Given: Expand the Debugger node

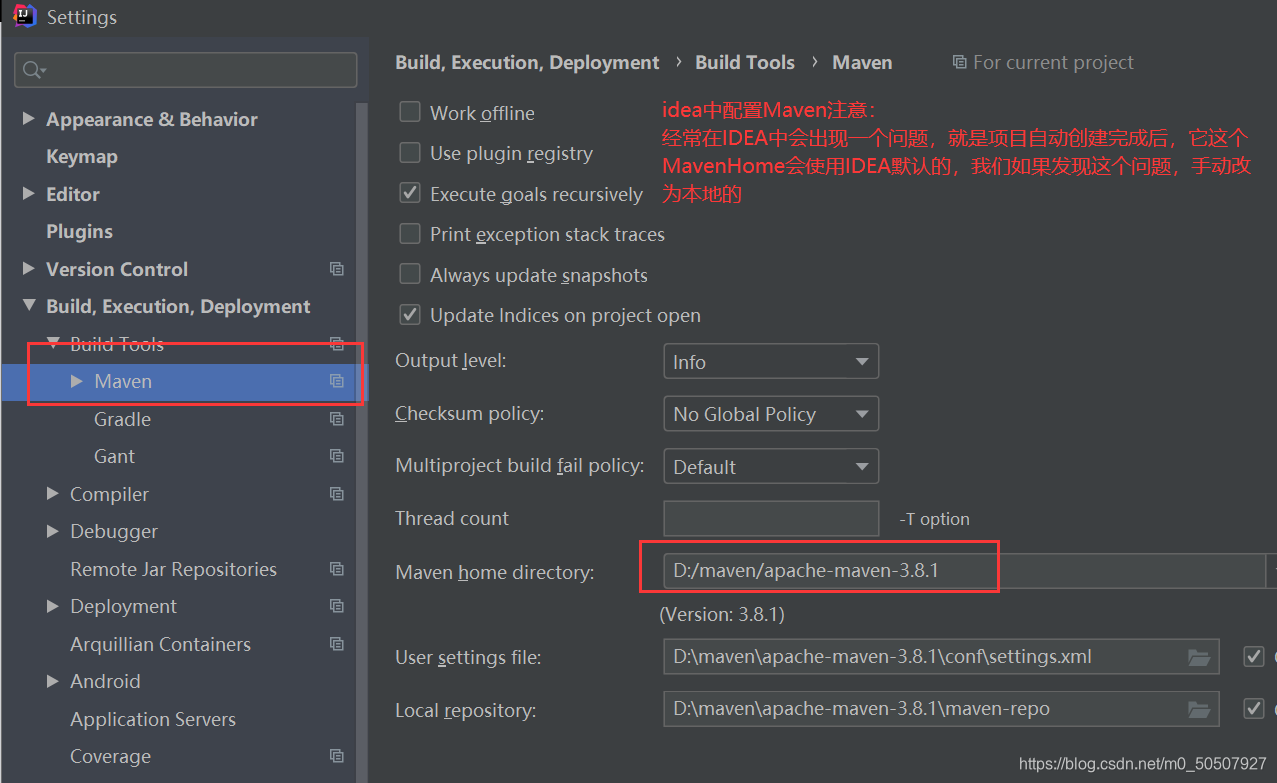Looking at the screenshot, I should pyautogui.click(x=52, y=531).
